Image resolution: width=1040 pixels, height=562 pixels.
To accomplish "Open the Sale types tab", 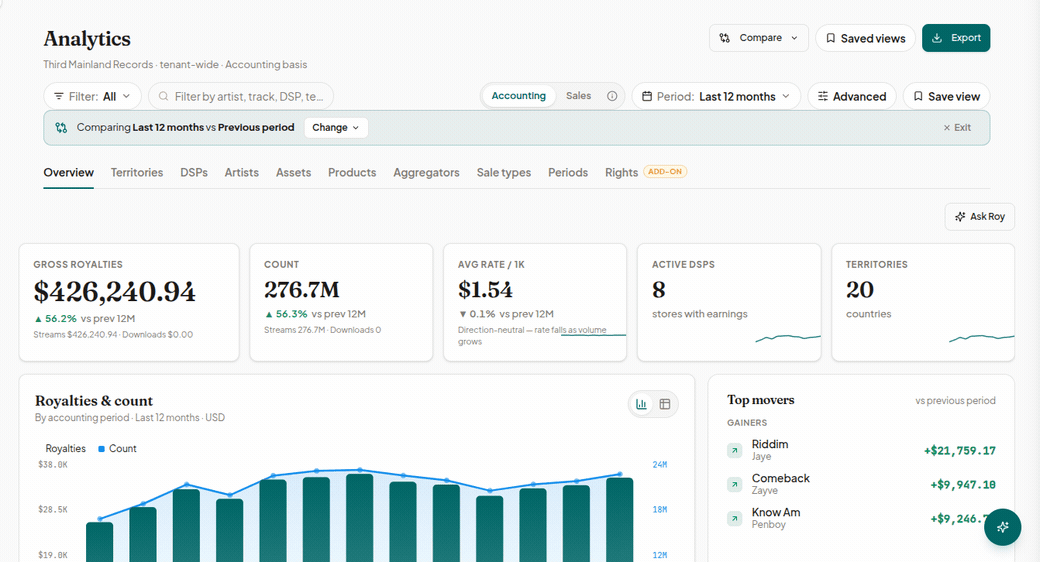I will [503, 173].
